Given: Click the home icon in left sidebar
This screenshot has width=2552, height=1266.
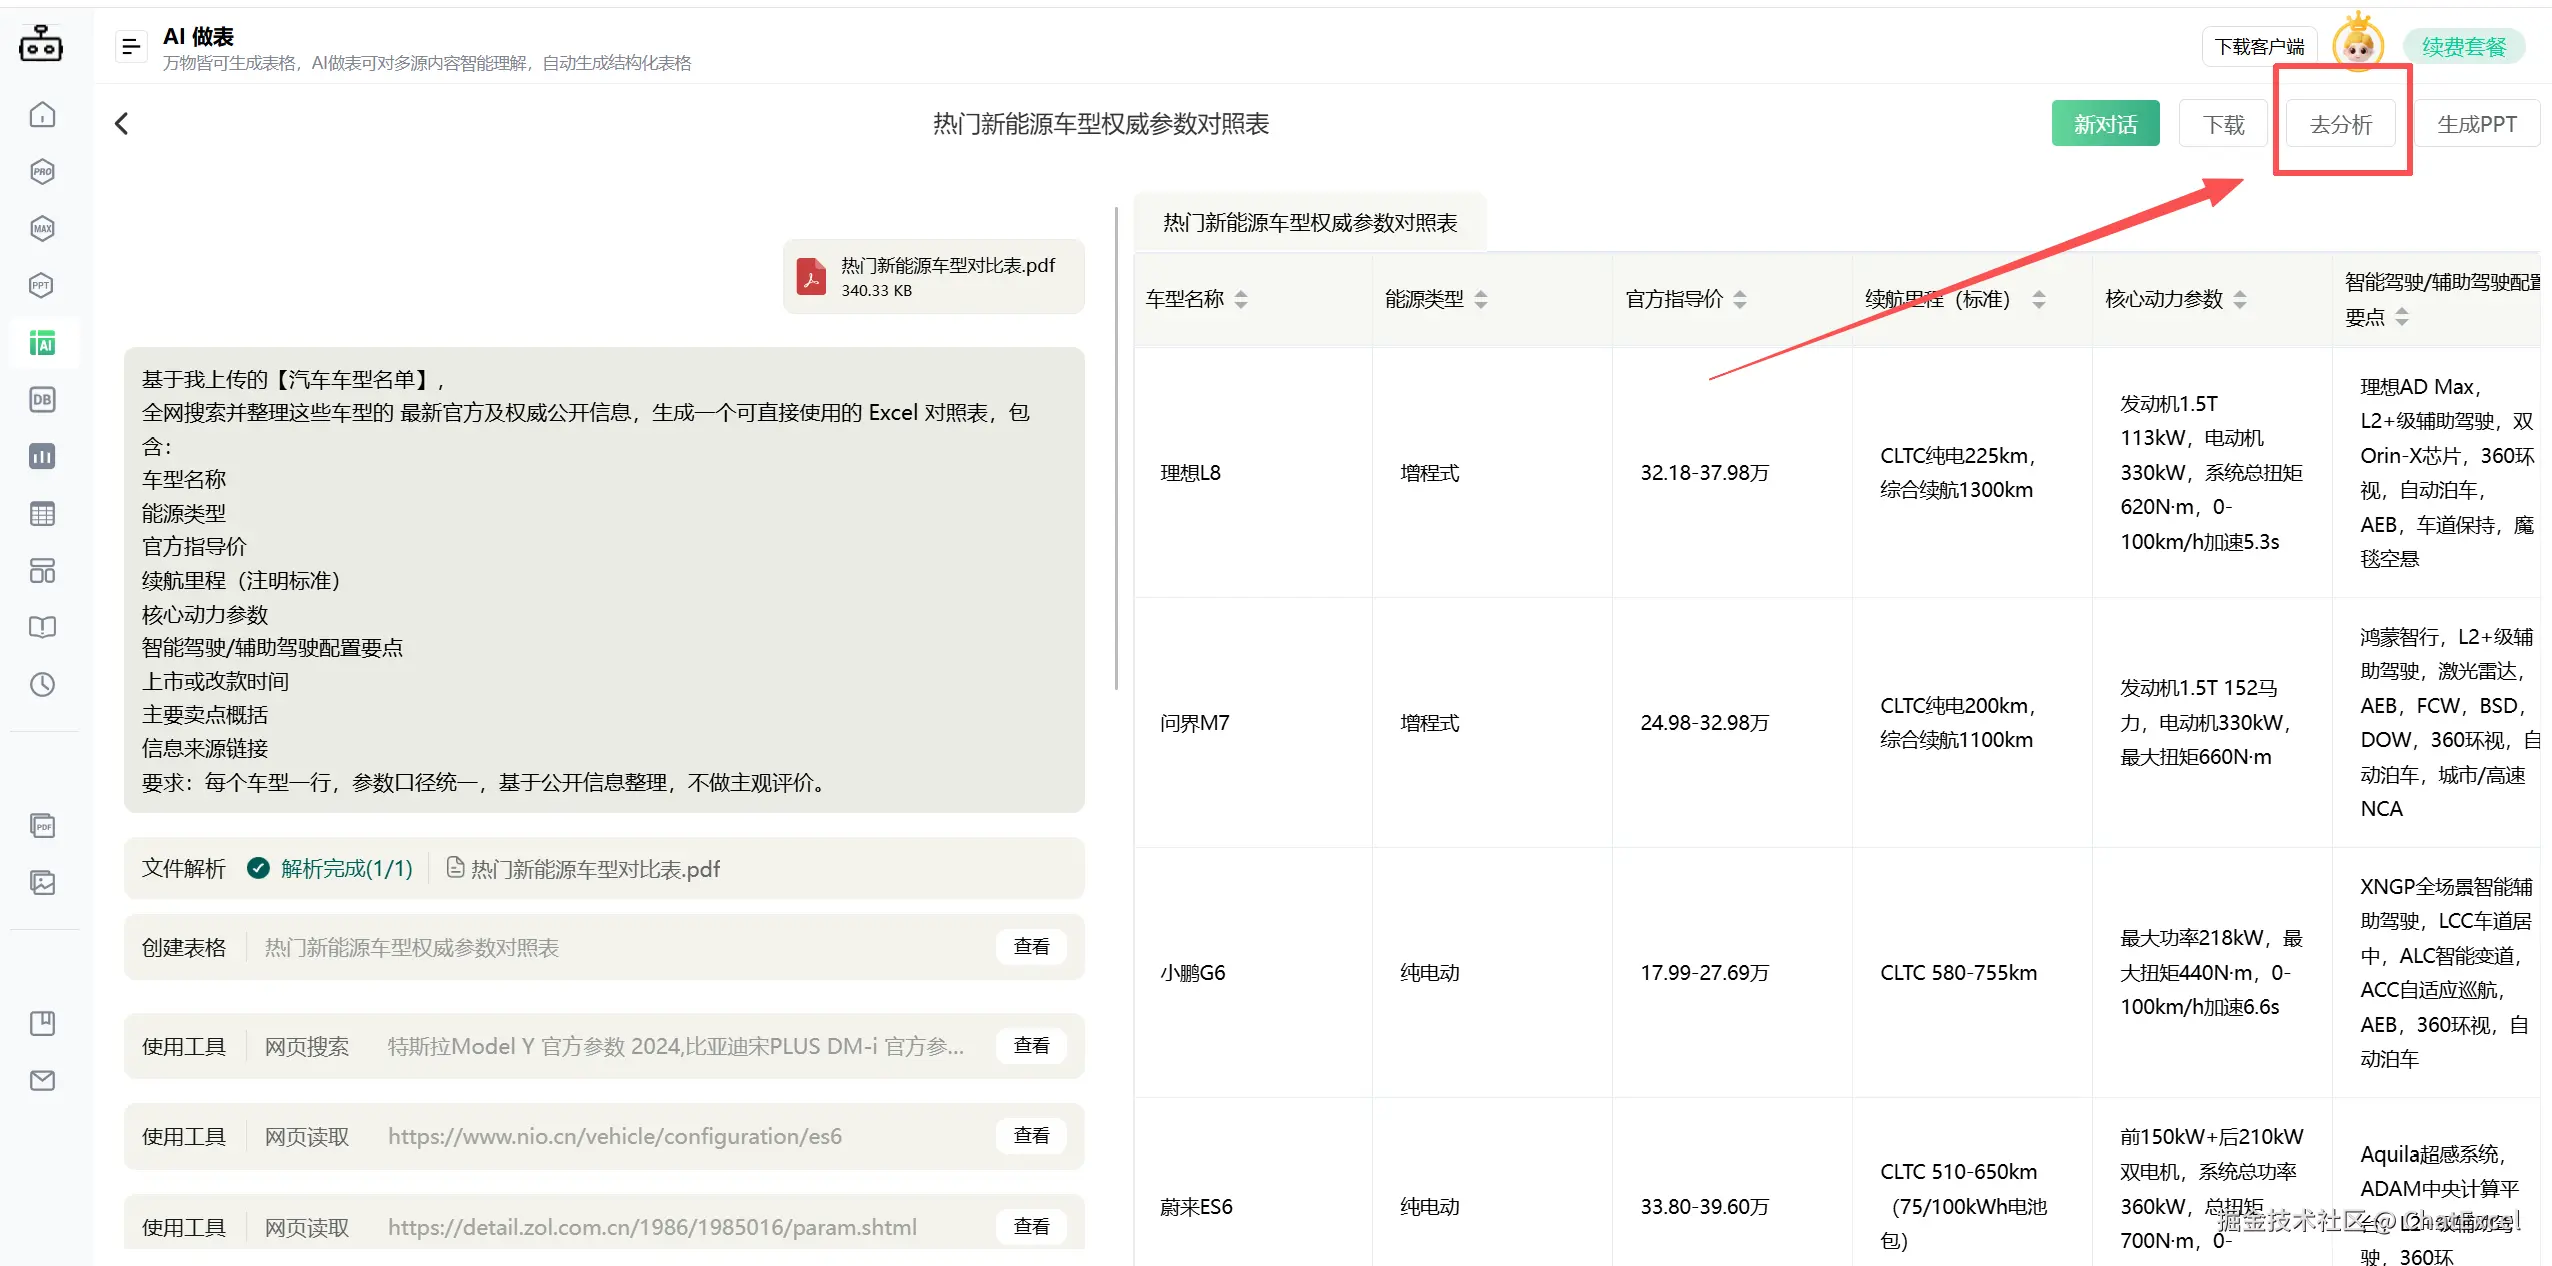Looking at the screenshot, I should tap(42, 115).
